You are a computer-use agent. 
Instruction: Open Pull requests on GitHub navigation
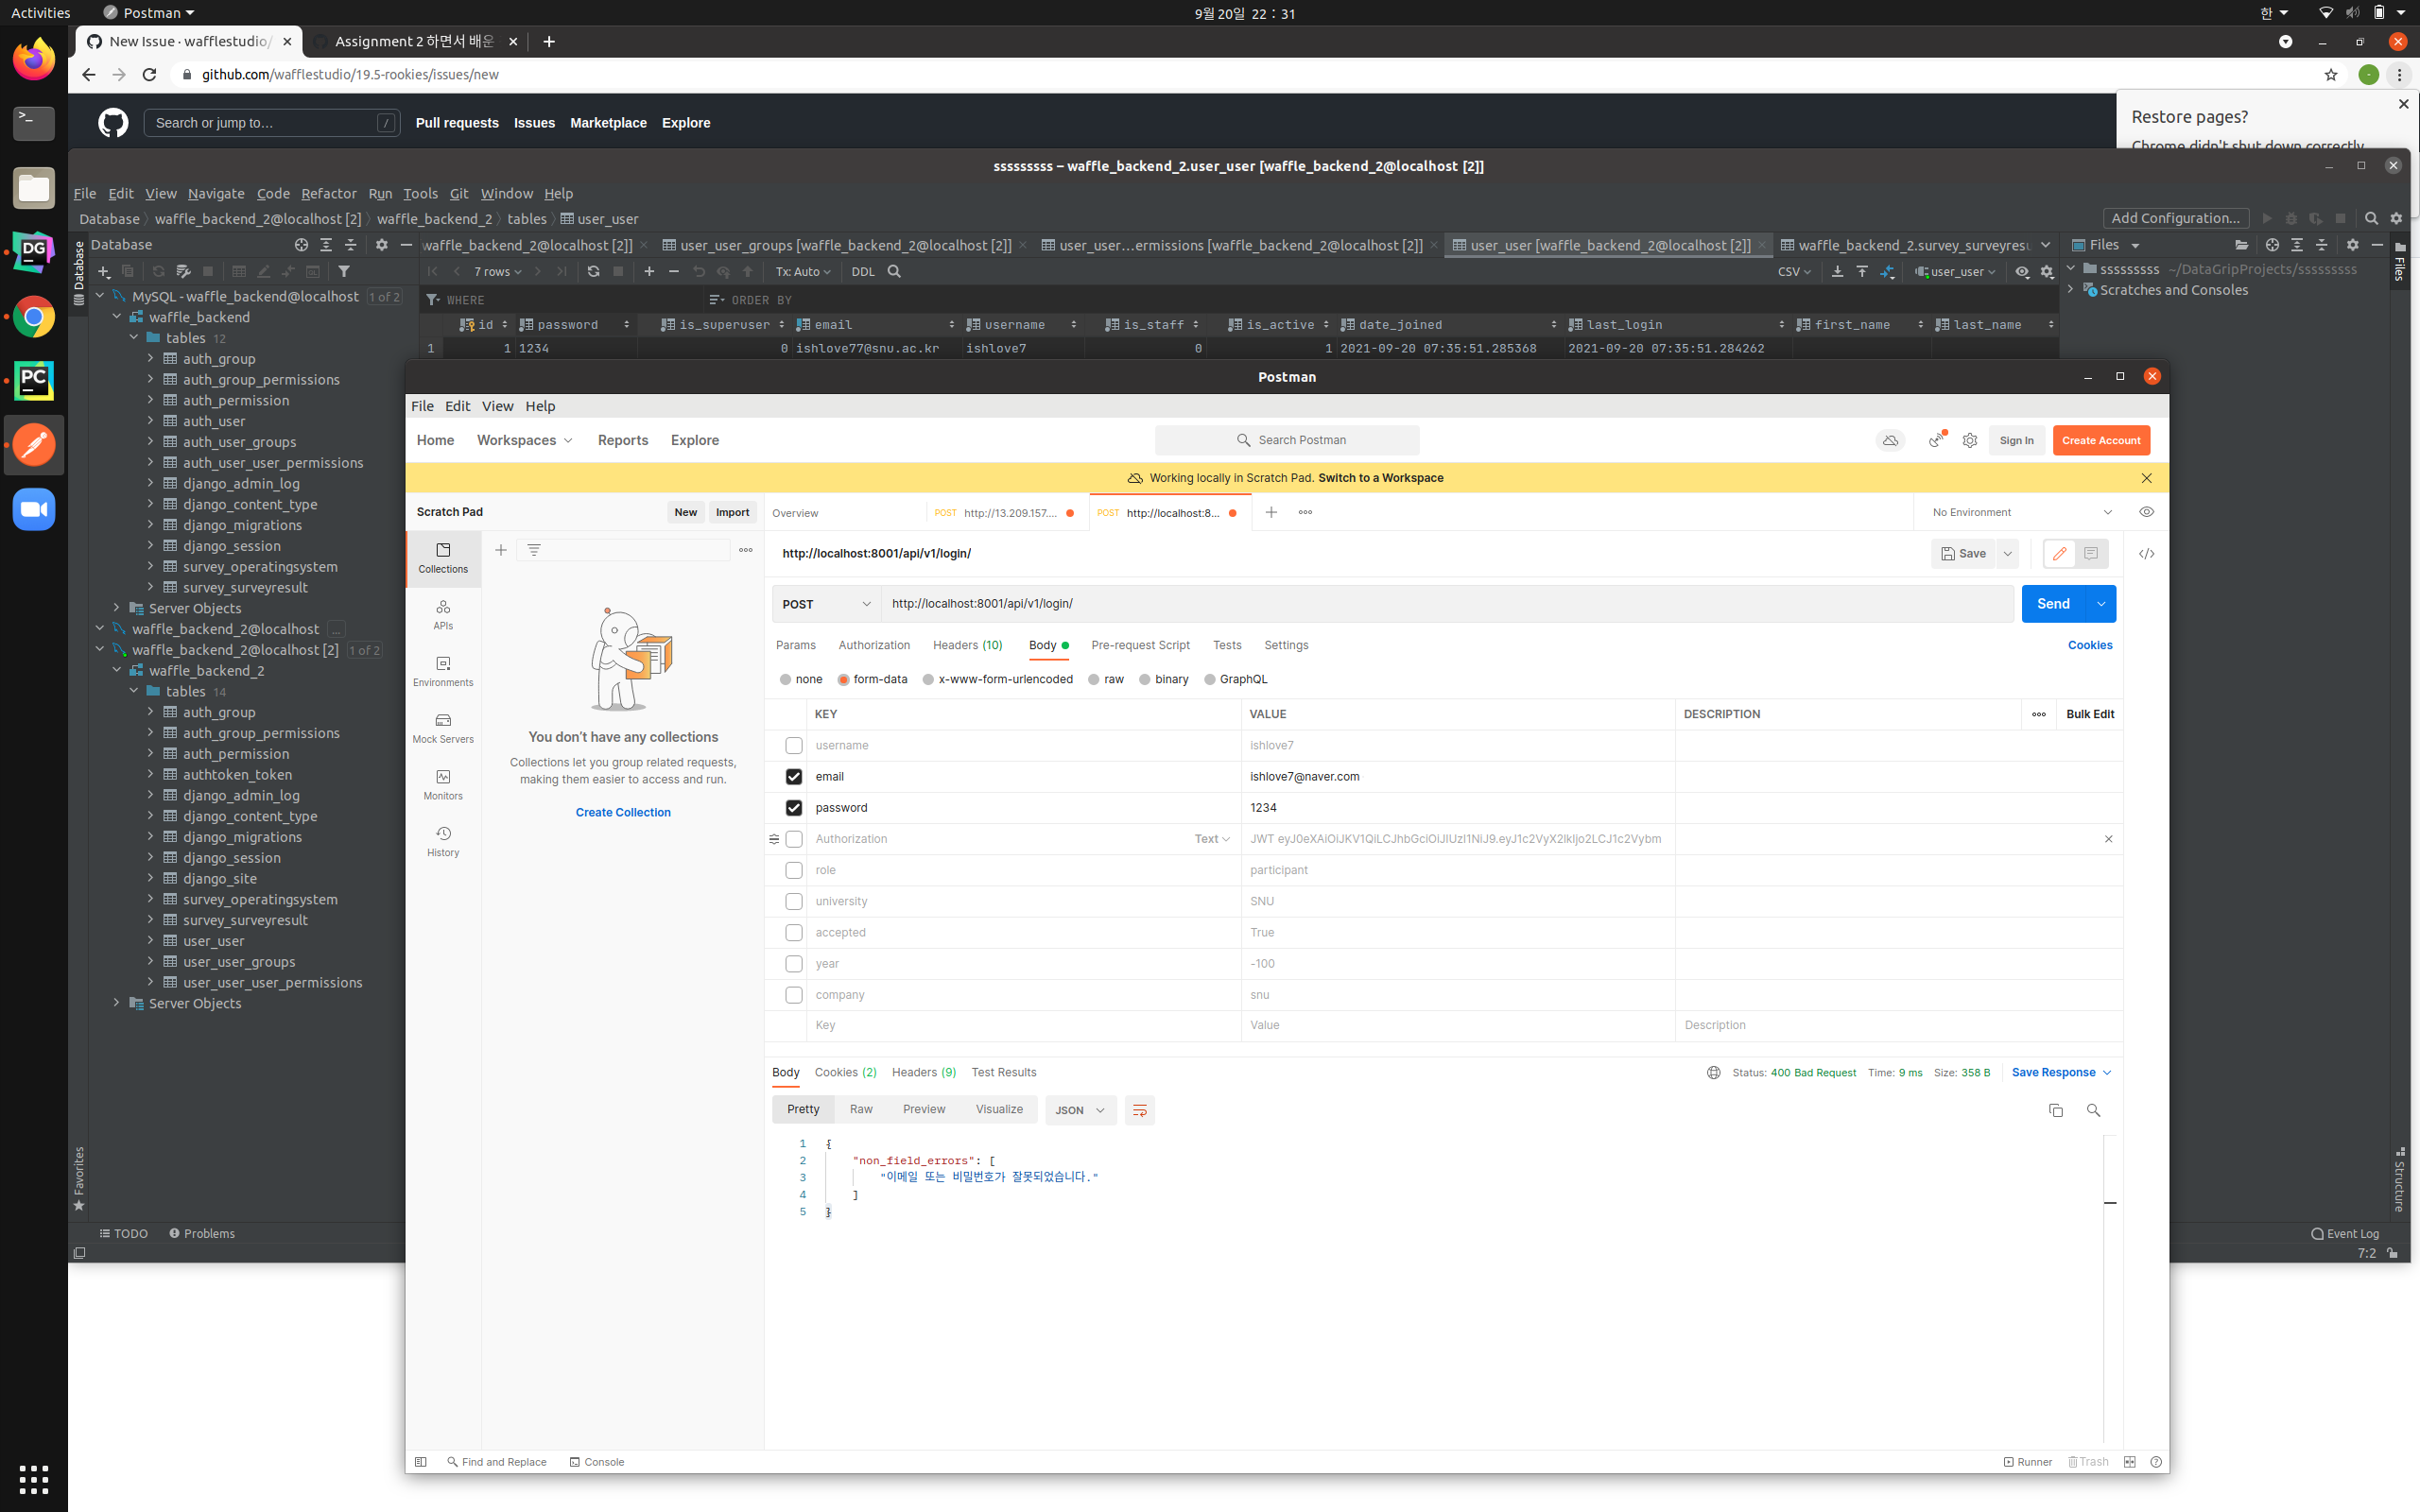457,122
